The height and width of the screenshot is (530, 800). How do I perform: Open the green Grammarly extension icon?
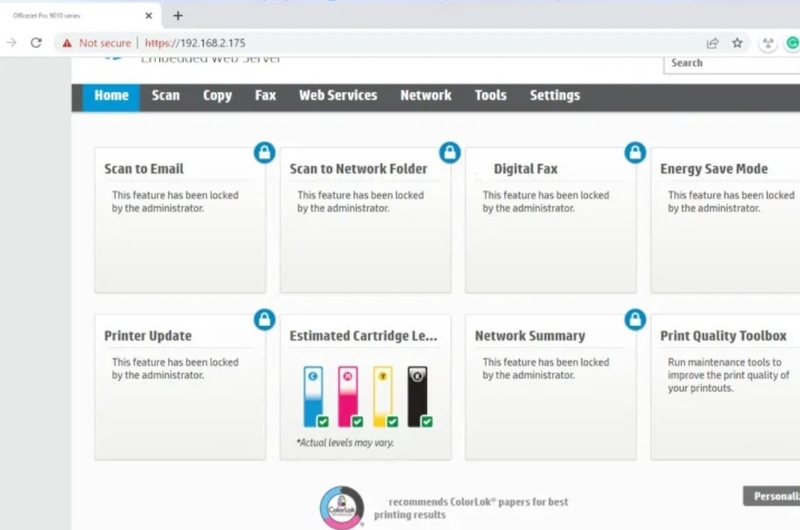[792, 43]
